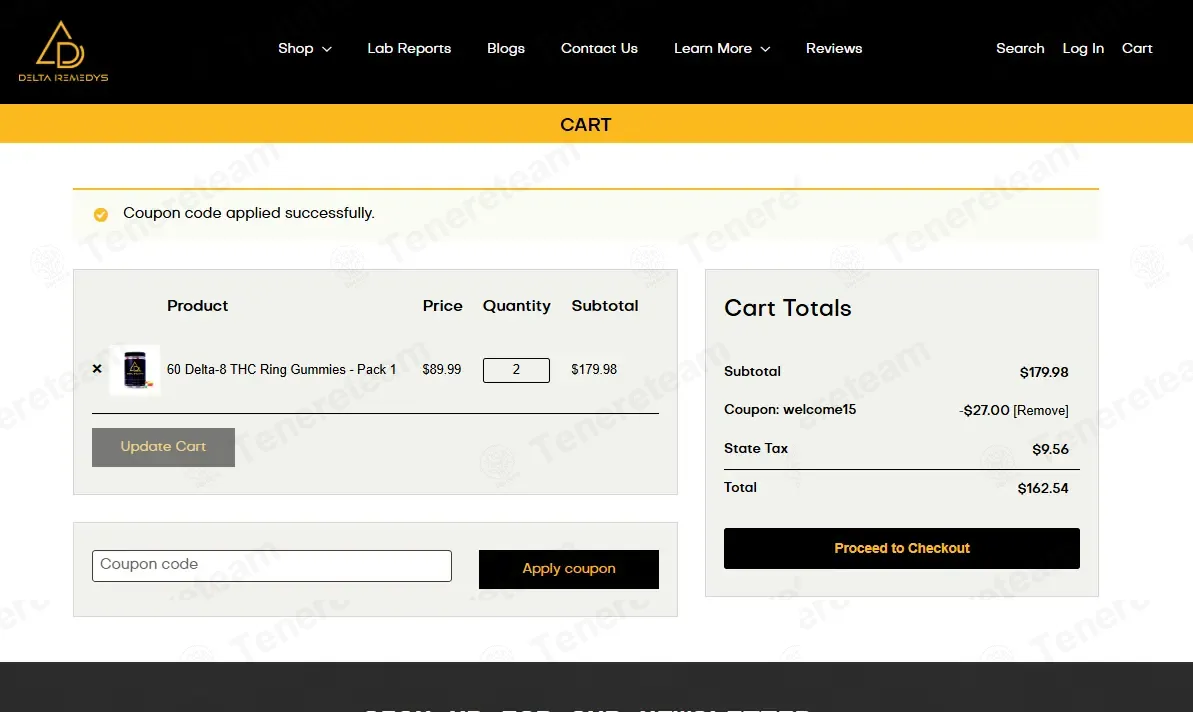
Task: Click the Update Cart button
Action: click(163, 447)
